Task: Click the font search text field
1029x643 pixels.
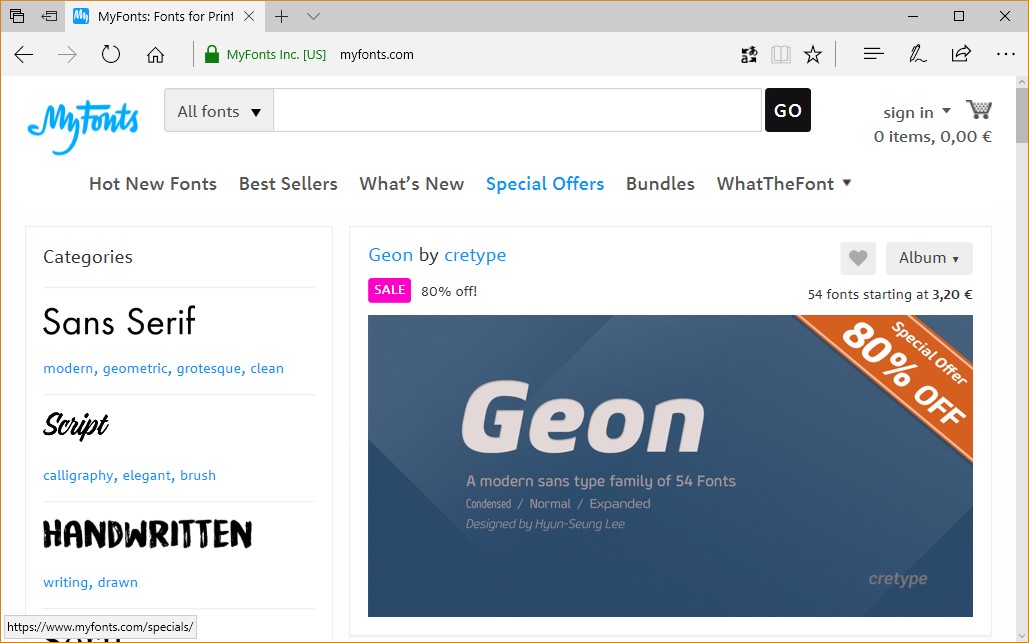Action: click(517, 111)
